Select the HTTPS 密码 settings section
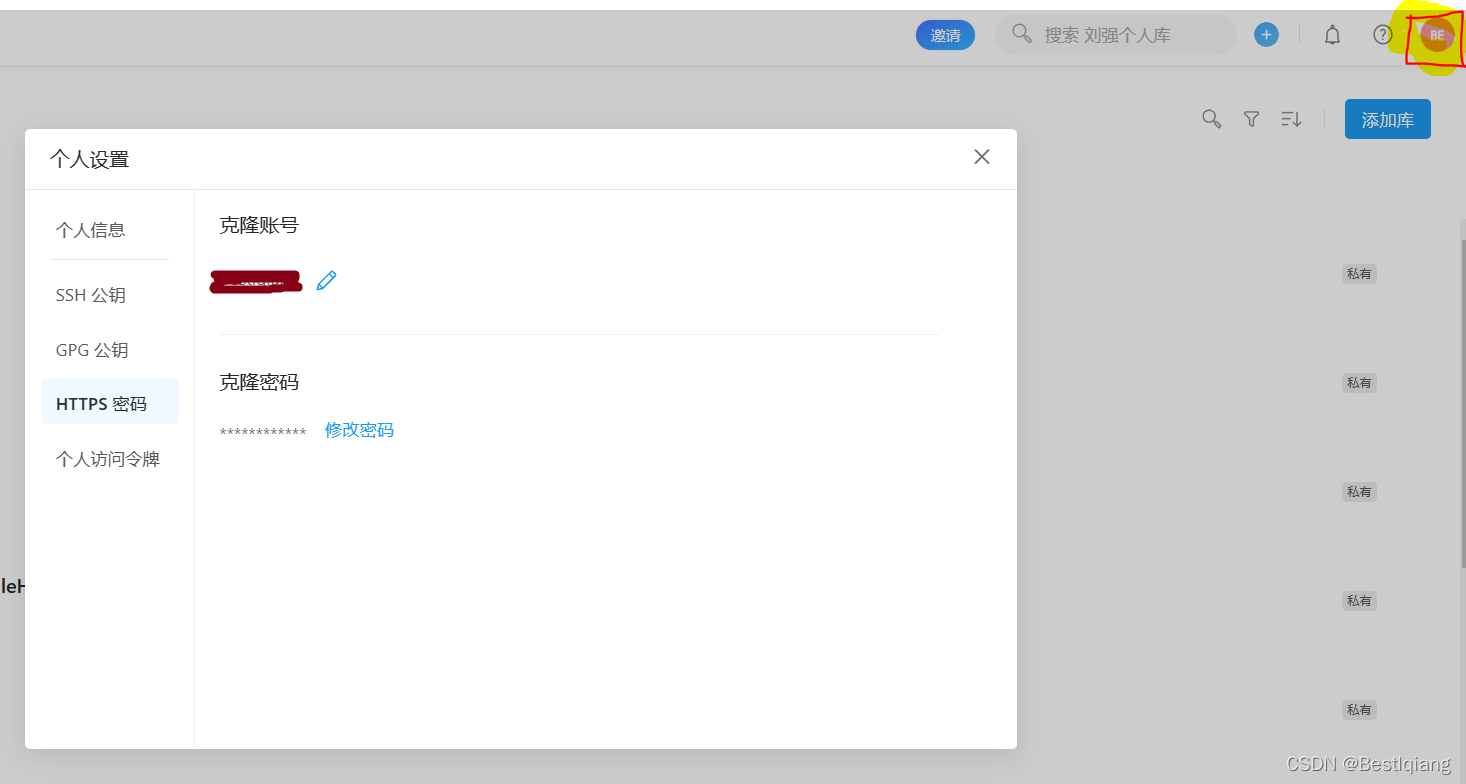The height and width of the screenshot is (784, 1466). 101,402
